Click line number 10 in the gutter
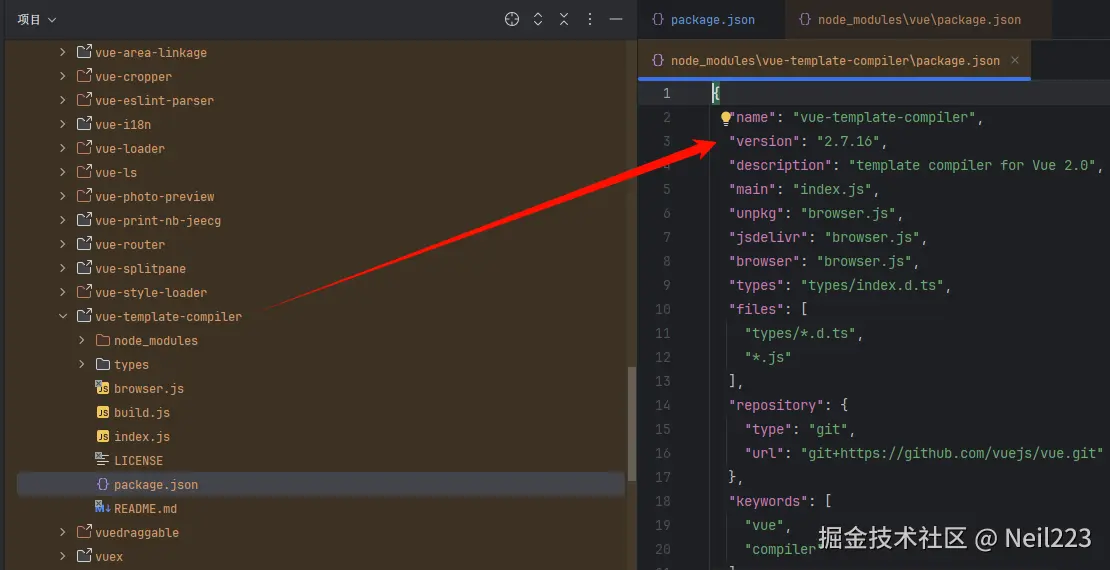Screen dimensions: 1110x570 point(663,309)
